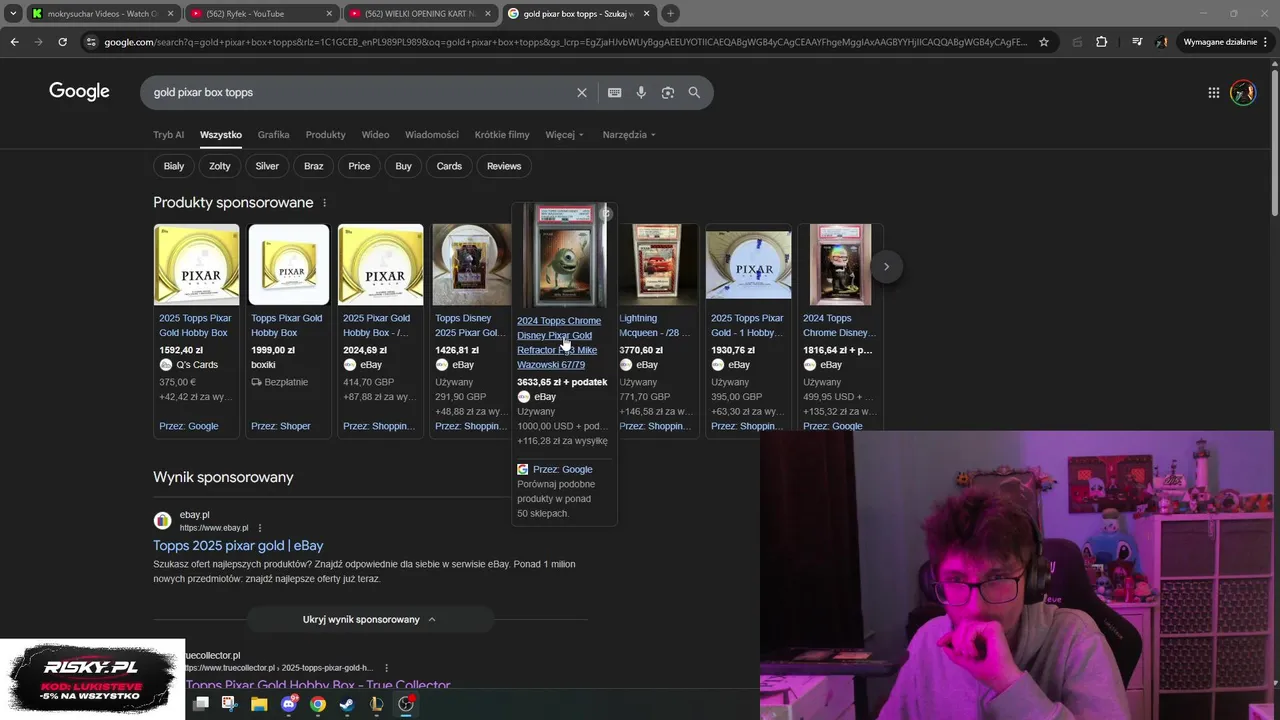Show next sponsored products with arrow
The image size is (1280, 720).
click(x=886, y=266)
